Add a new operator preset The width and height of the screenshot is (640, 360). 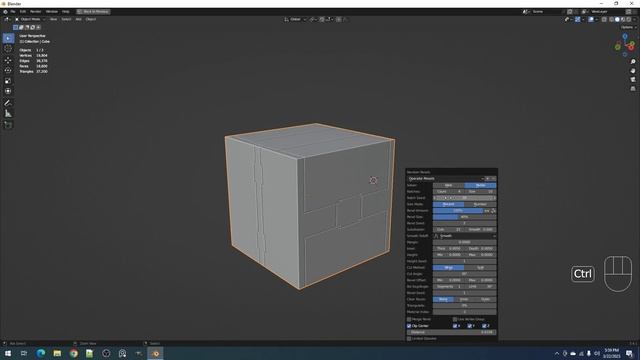487,179
